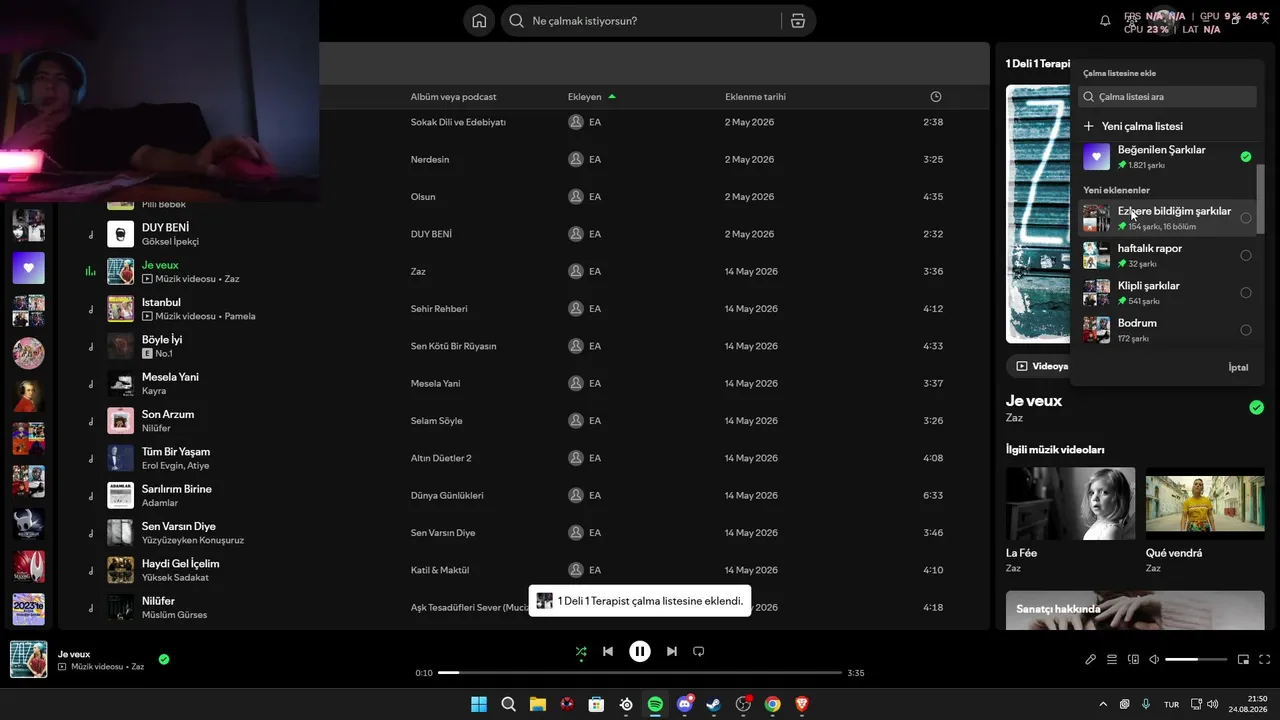This screenshot has height=720, width=1280.
Task: Go to Spotify Home via the house icon
Action: point(479,21)
